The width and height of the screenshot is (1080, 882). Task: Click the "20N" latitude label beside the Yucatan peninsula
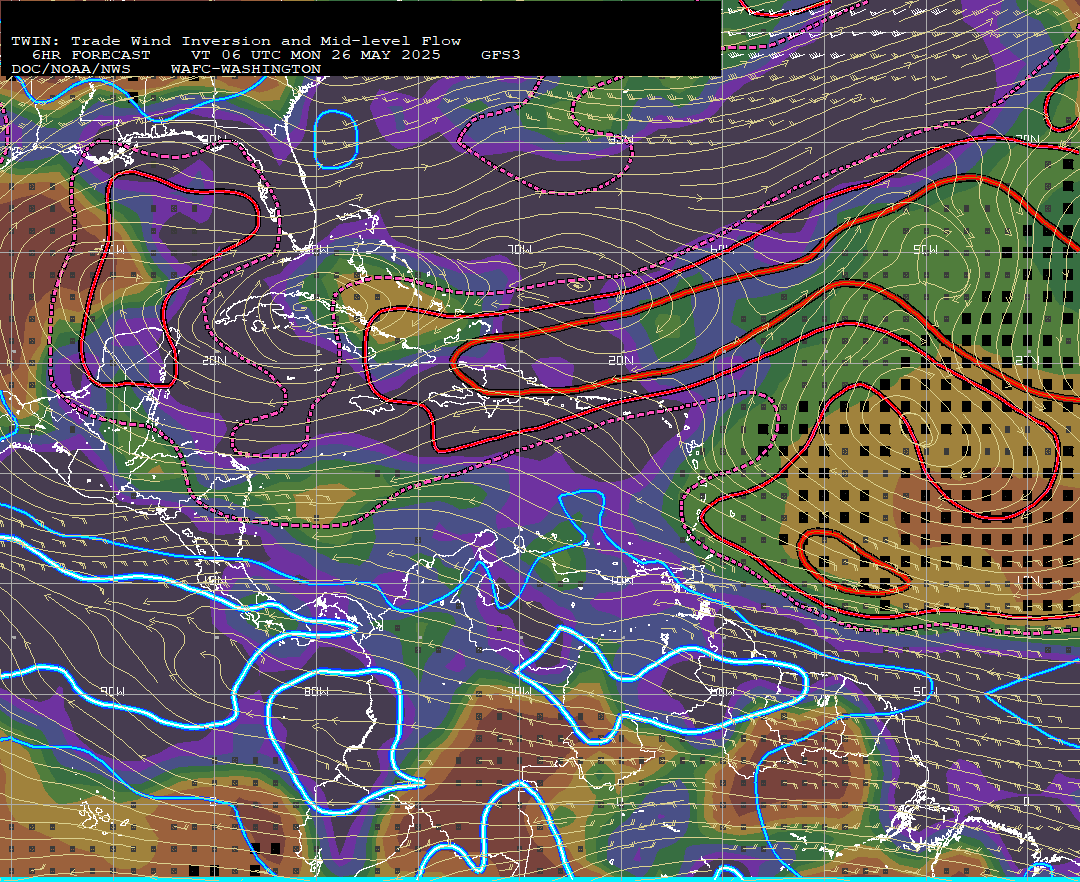click(x=214, y=361)
